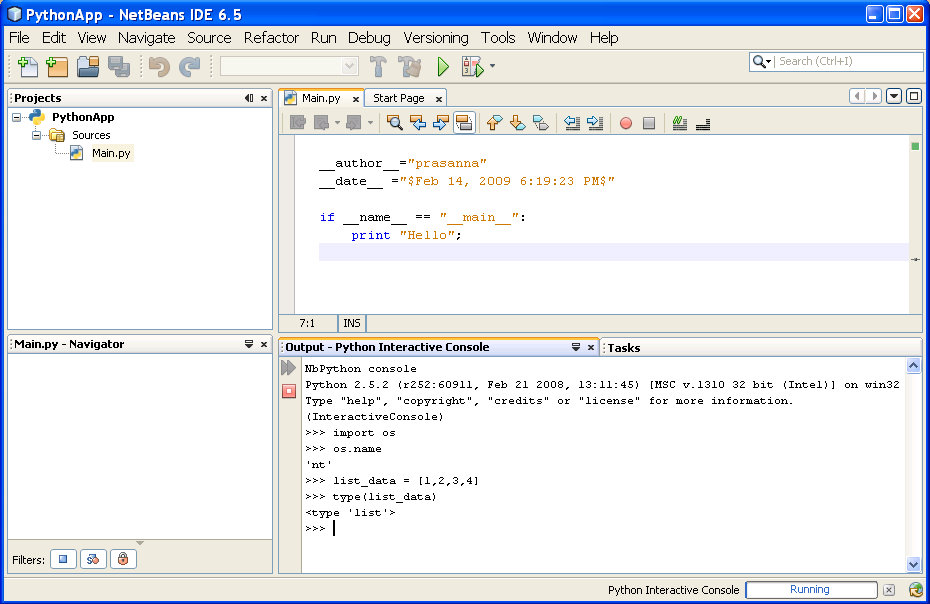
Task: Select Main.py in the Projects tree
Action: (x=111, y=153)
